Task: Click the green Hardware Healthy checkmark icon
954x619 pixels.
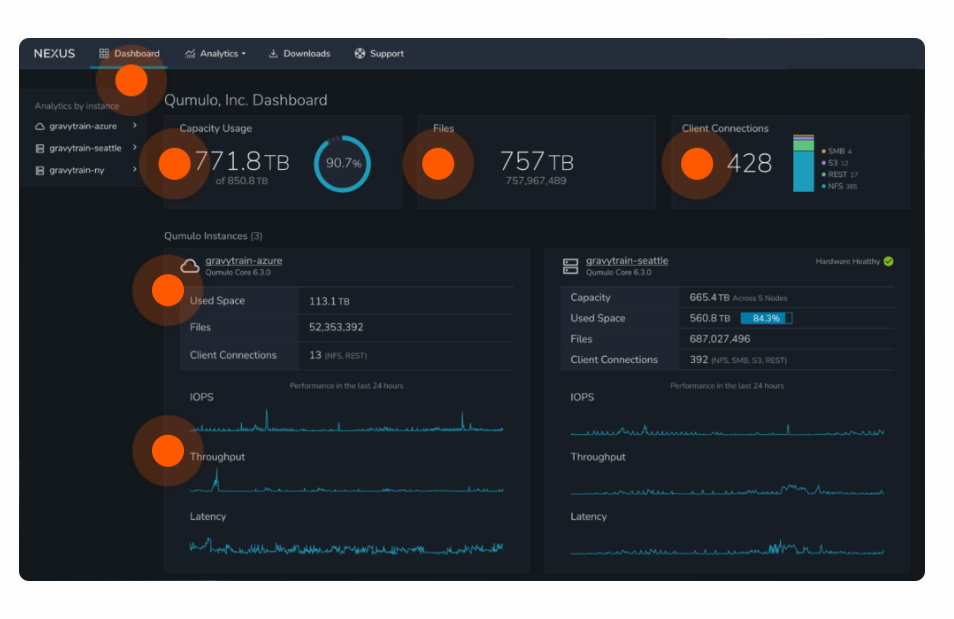Action: [886, 260]
